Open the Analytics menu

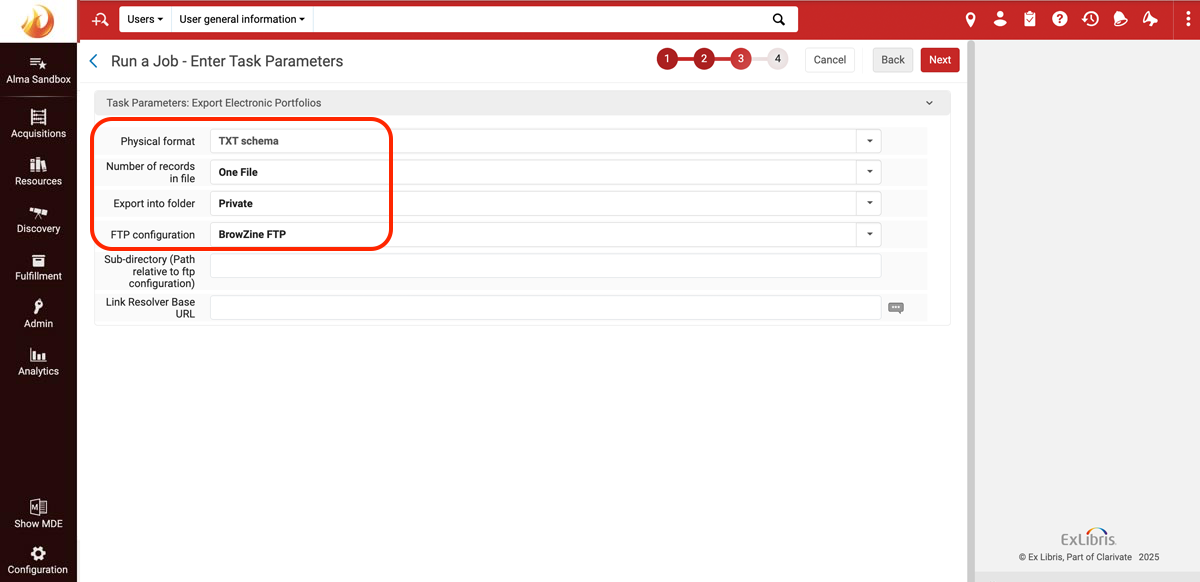tap(38, 362)
